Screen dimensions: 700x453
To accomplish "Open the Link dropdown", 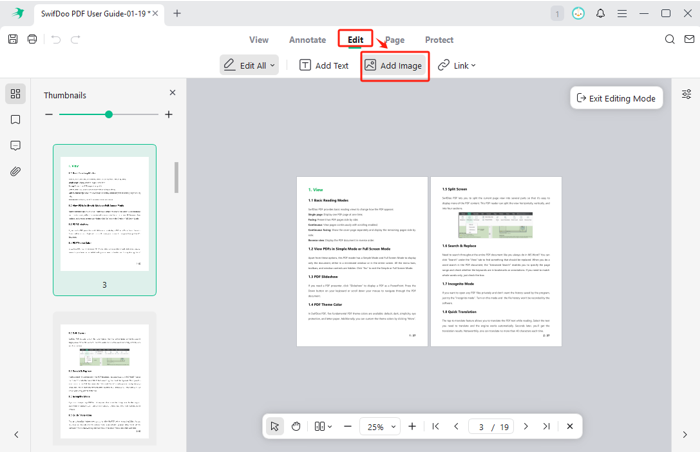I will tap(456, 65).
